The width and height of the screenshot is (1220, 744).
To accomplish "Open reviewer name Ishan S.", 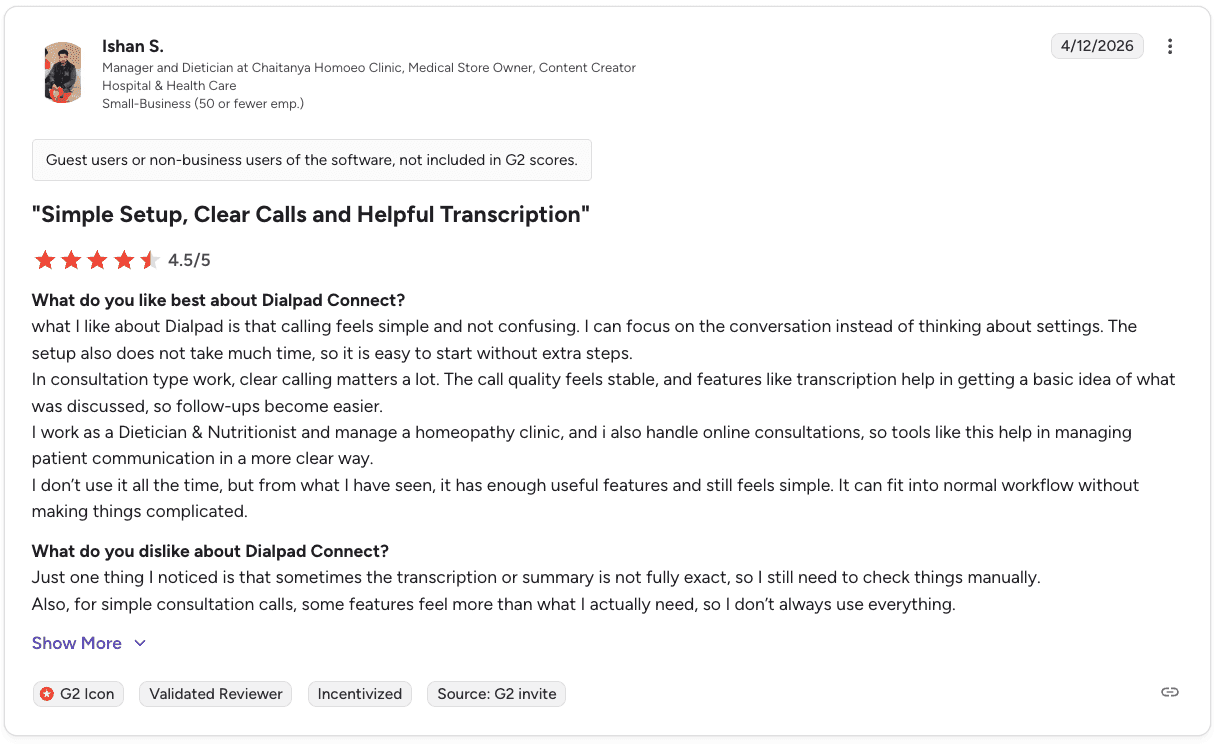I will coord(133,46).
